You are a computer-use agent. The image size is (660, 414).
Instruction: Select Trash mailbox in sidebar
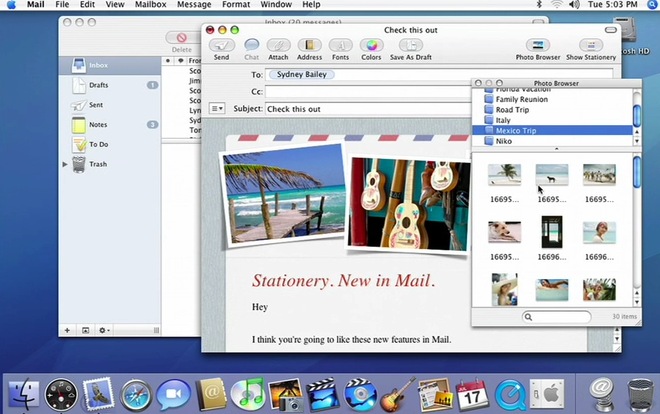tap(109, 164)
